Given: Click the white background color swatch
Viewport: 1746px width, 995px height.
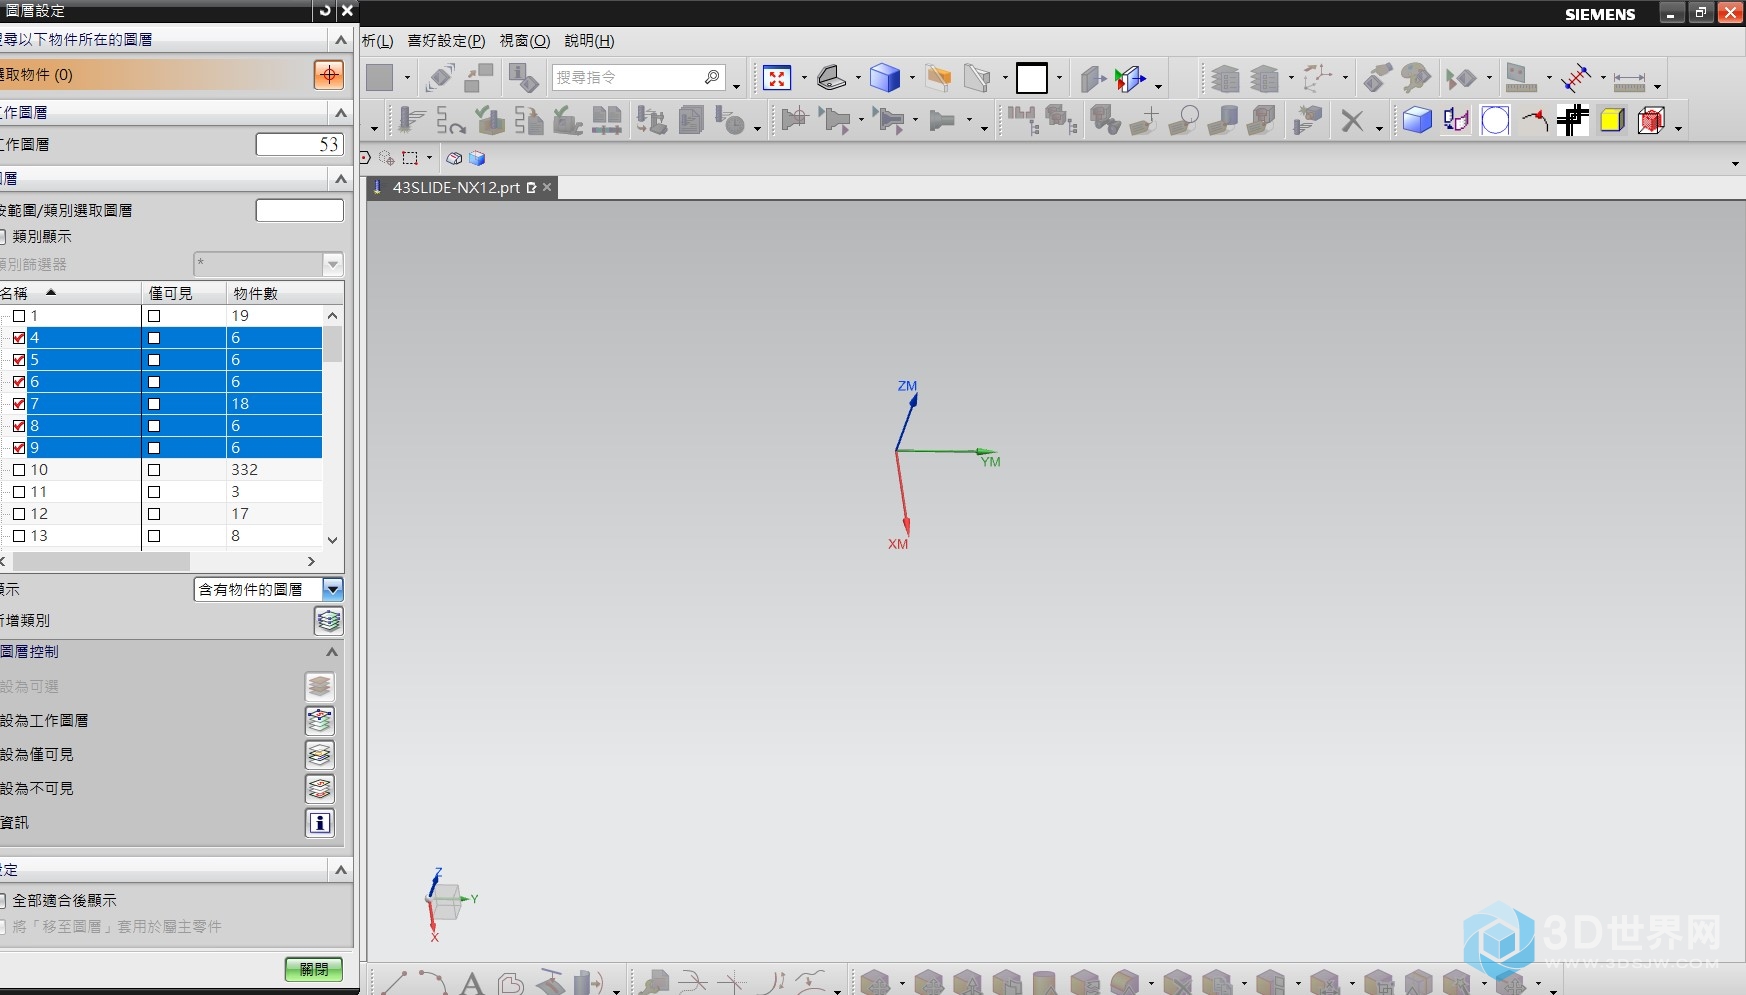Looking at the screenshot, I should pos(1031,78).
